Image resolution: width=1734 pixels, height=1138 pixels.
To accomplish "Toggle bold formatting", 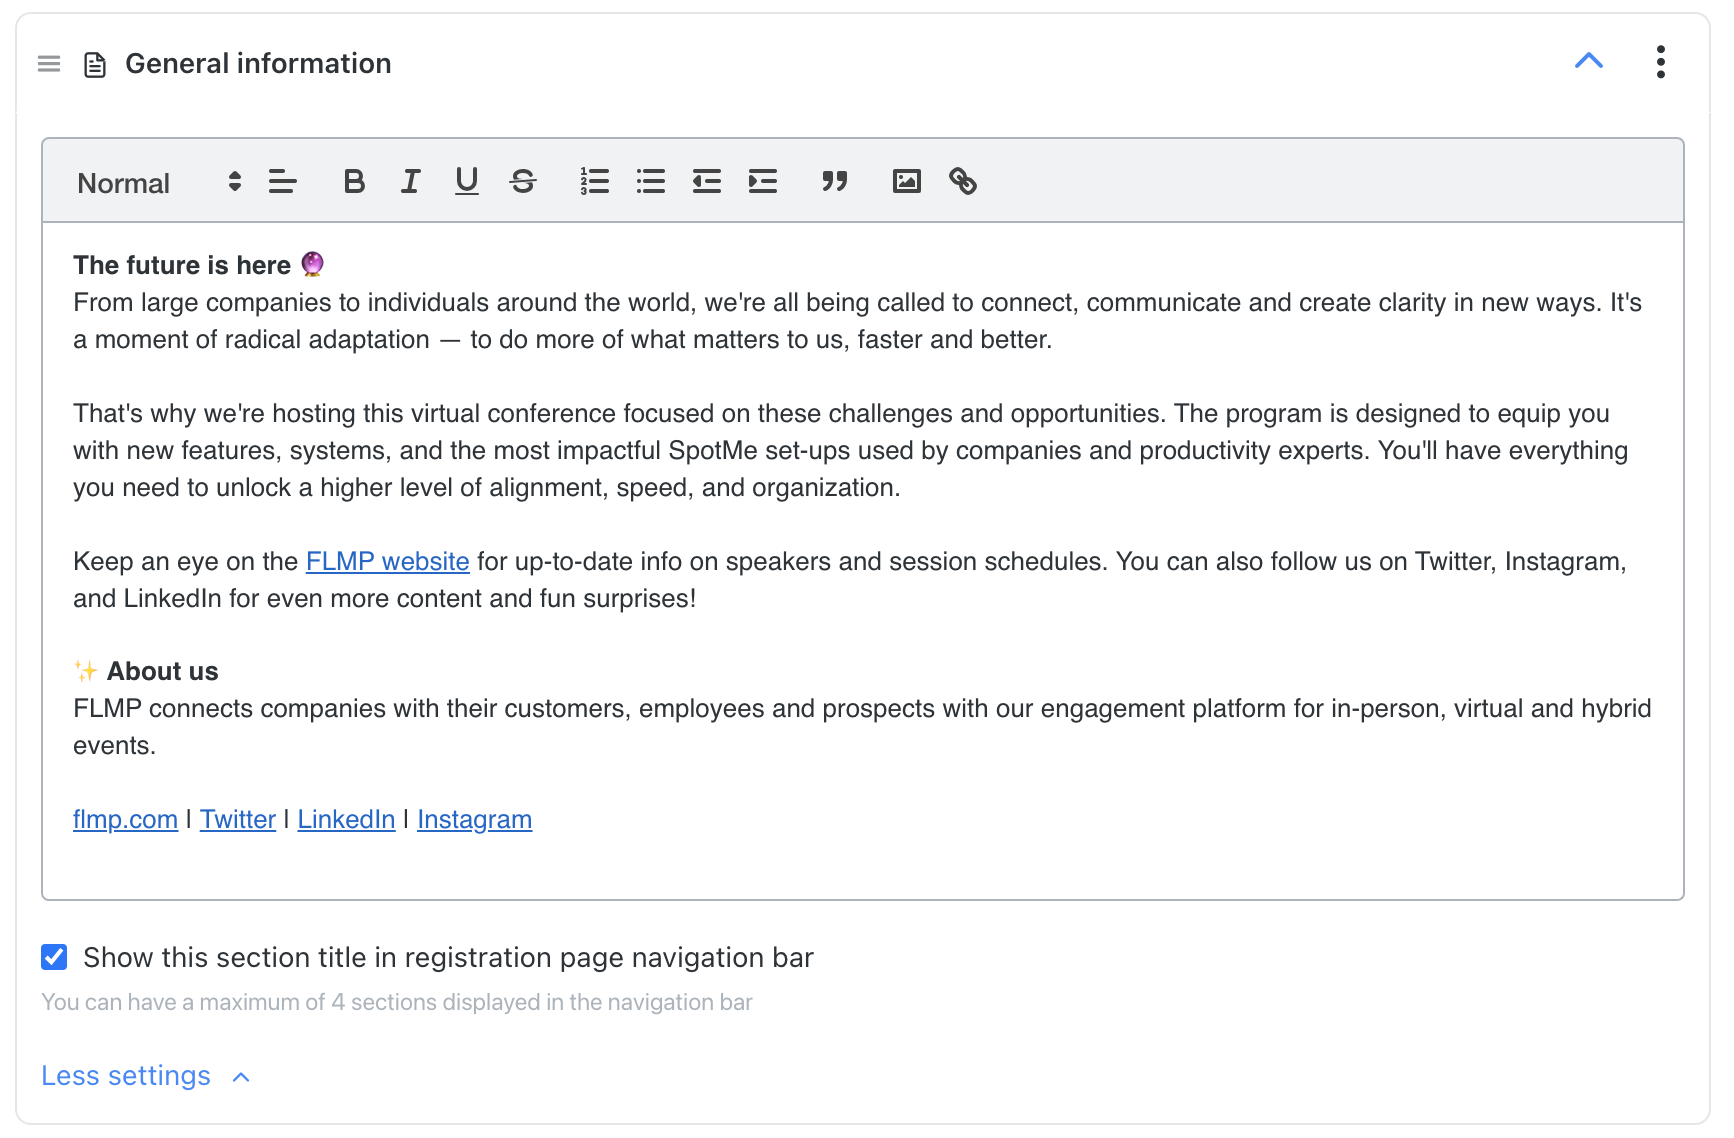I will click(x=353, y=181).
